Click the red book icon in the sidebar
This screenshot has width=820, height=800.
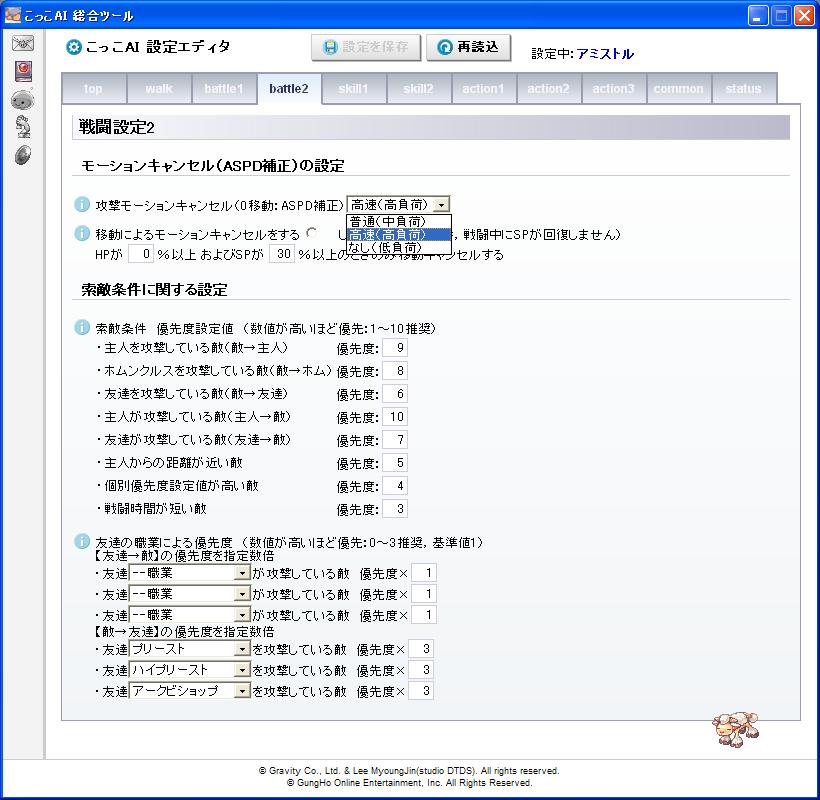coord(23,71)
